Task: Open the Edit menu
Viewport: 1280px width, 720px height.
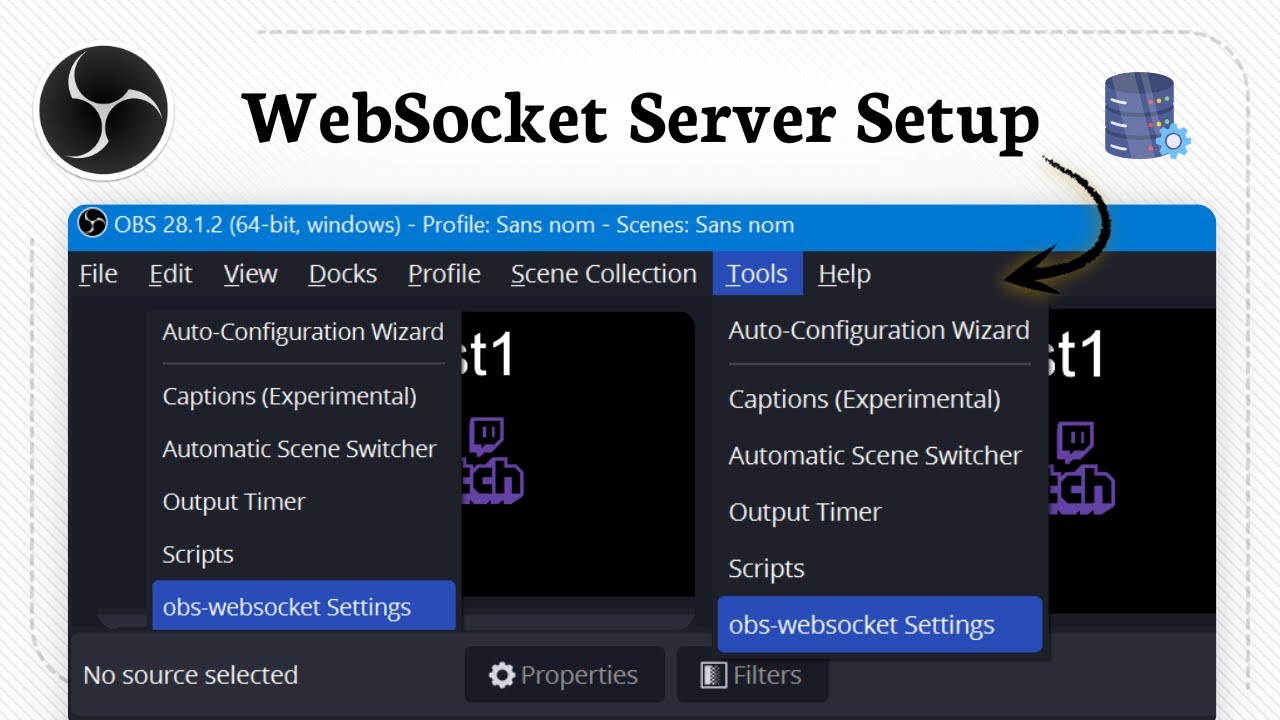Action: pyautogui.click(x=171, y=274)
